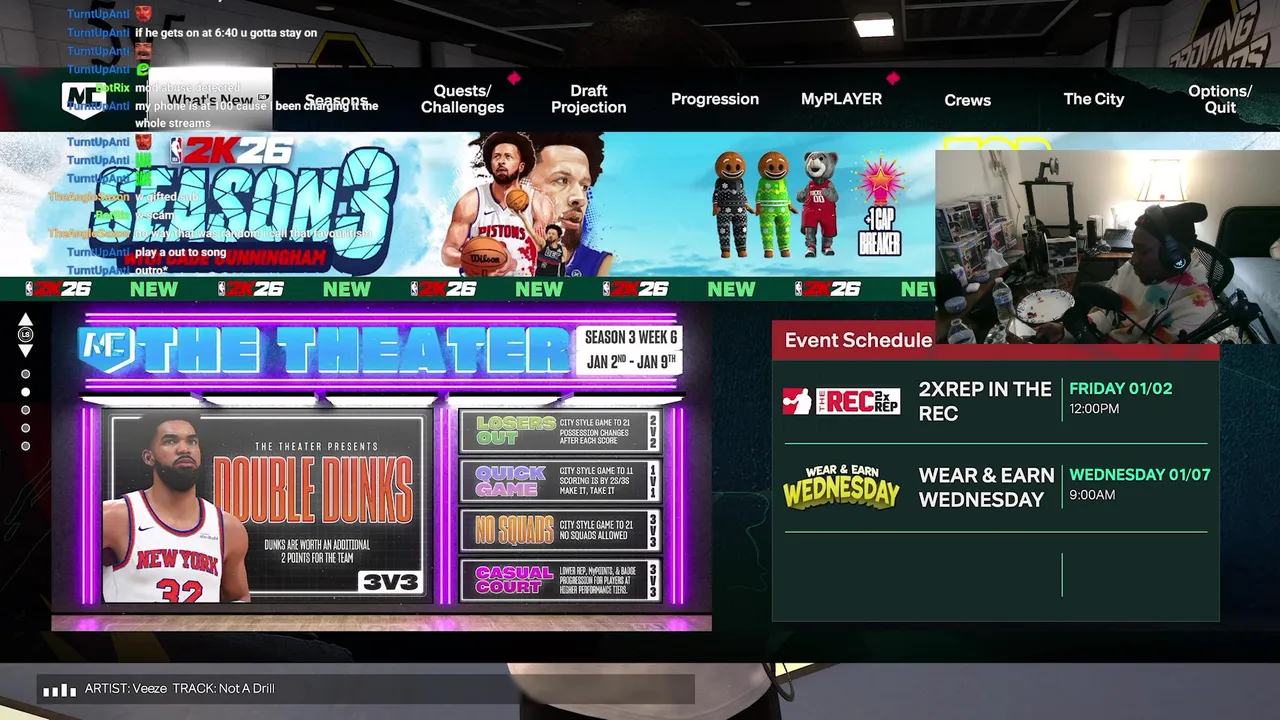Click the red notification diamond on MyPLAYER
Screen dimensions: 1280x720
tap(893, 78)
